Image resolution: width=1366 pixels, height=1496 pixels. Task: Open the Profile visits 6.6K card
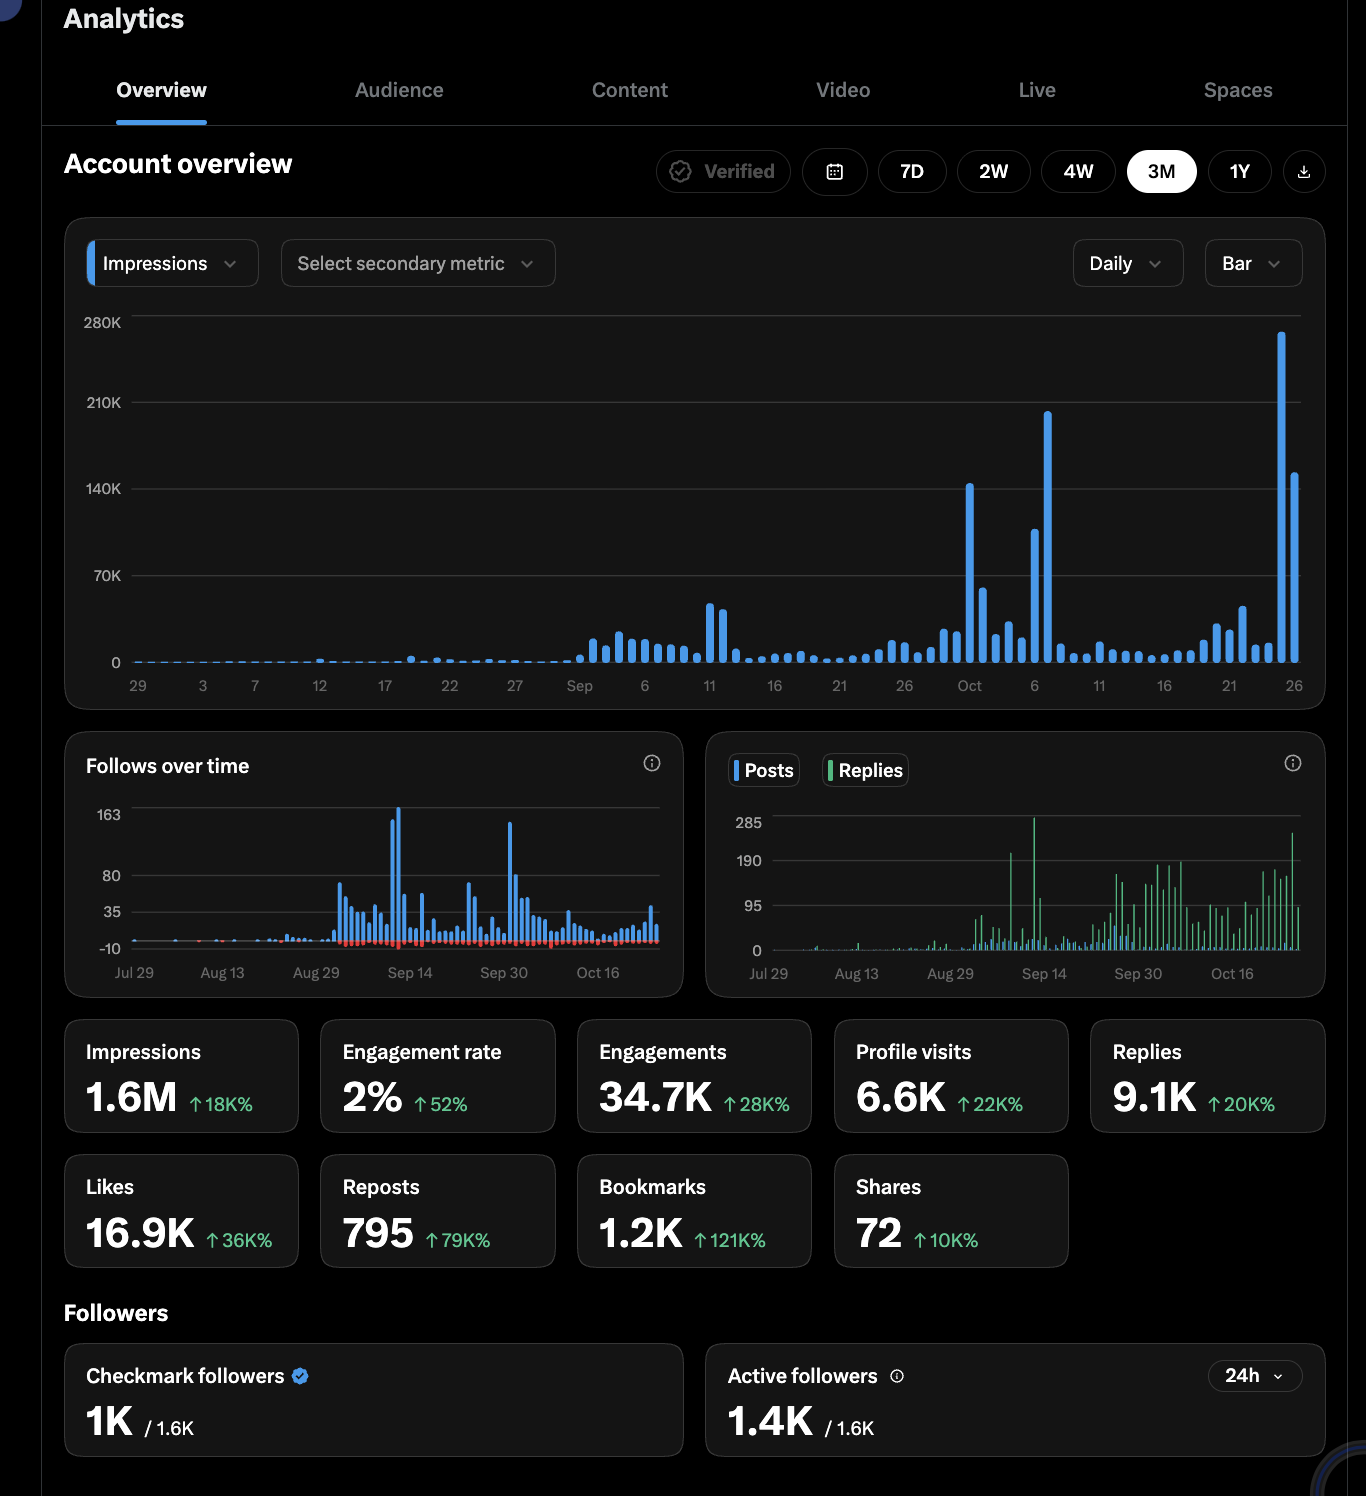pyautogui.click(x=951, y=1076)
